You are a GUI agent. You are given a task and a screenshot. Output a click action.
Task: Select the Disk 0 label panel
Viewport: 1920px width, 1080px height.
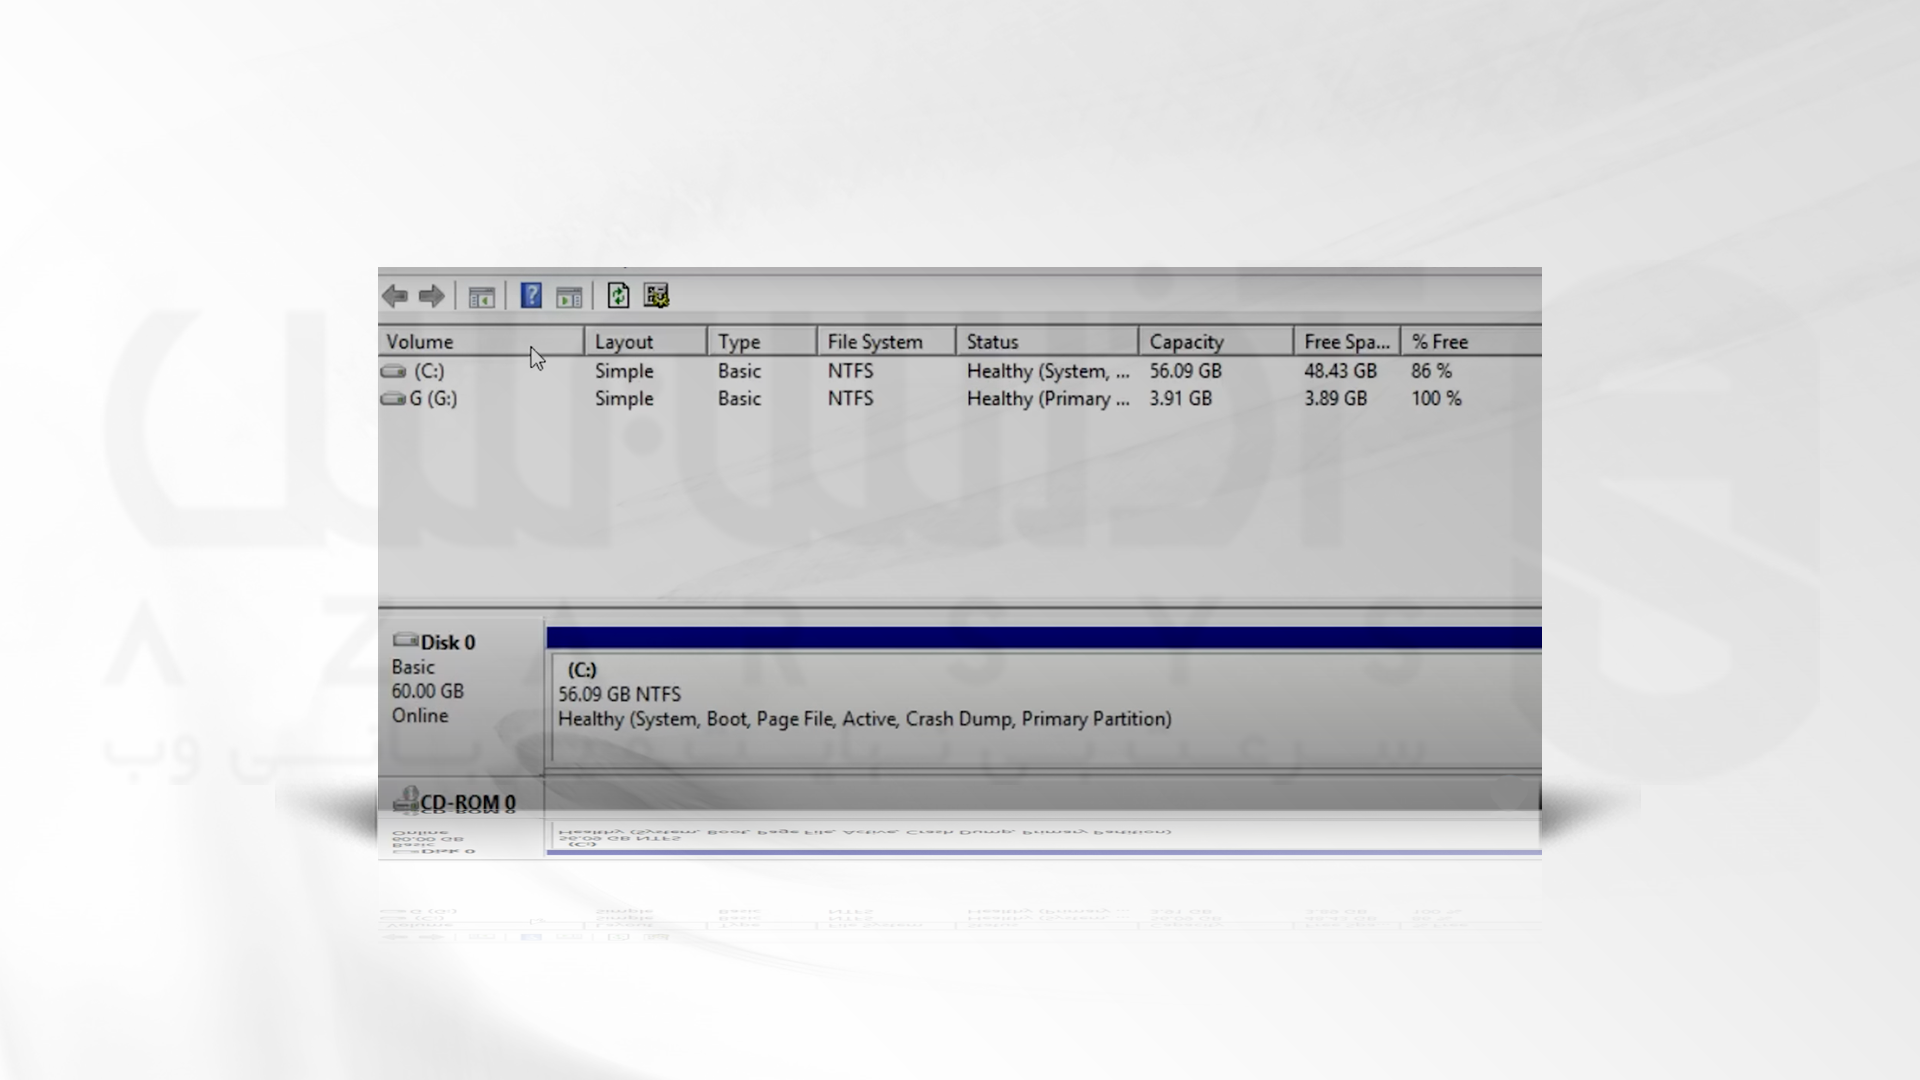click(x=461, y=696)
